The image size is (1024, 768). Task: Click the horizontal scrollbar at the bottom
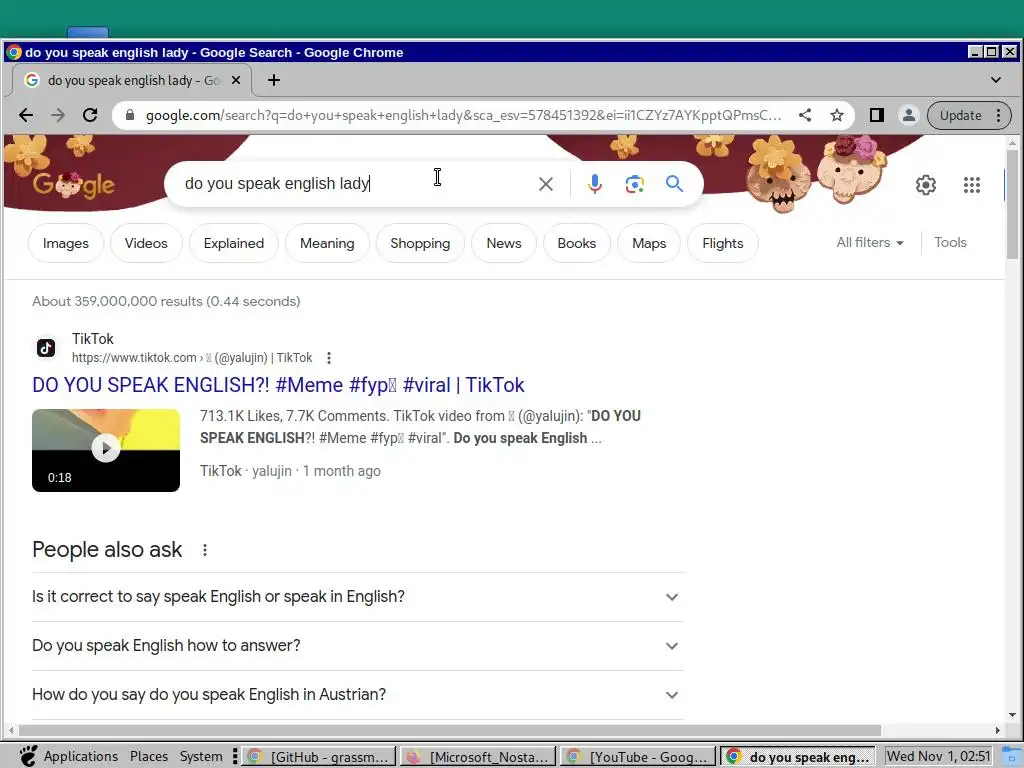click(x=449, y=730)
